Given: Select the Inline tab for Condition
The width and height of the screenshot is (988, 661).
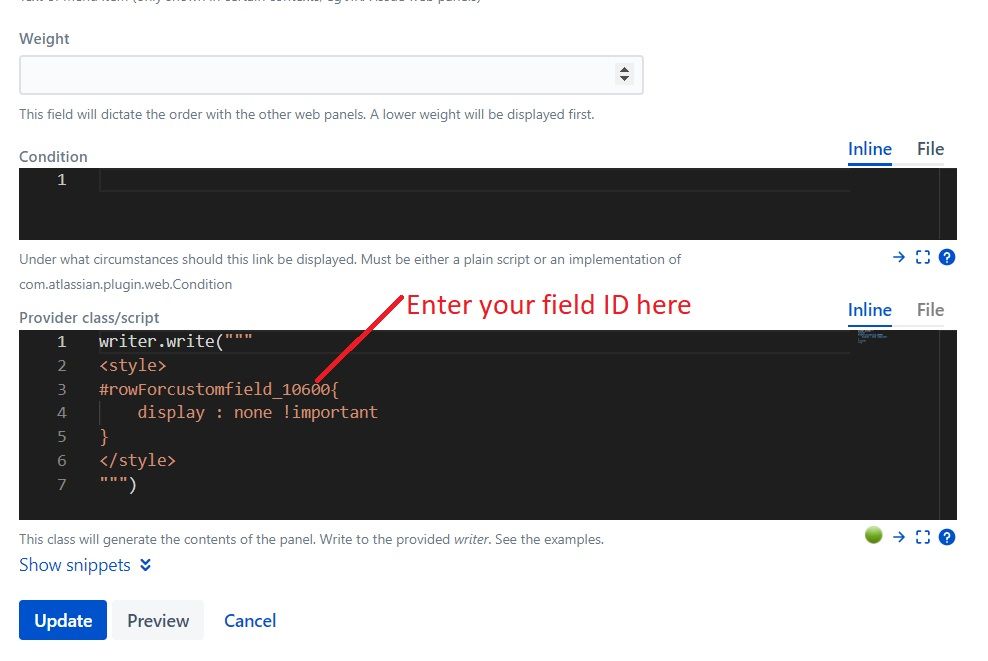Looking at the screenshot, I should (870, 149).
